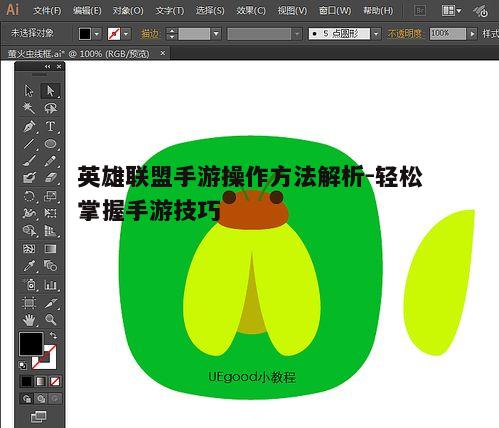Set paint mode to solid Color
This screenshot has width=499, height=428.
click(x=26, y=381)
